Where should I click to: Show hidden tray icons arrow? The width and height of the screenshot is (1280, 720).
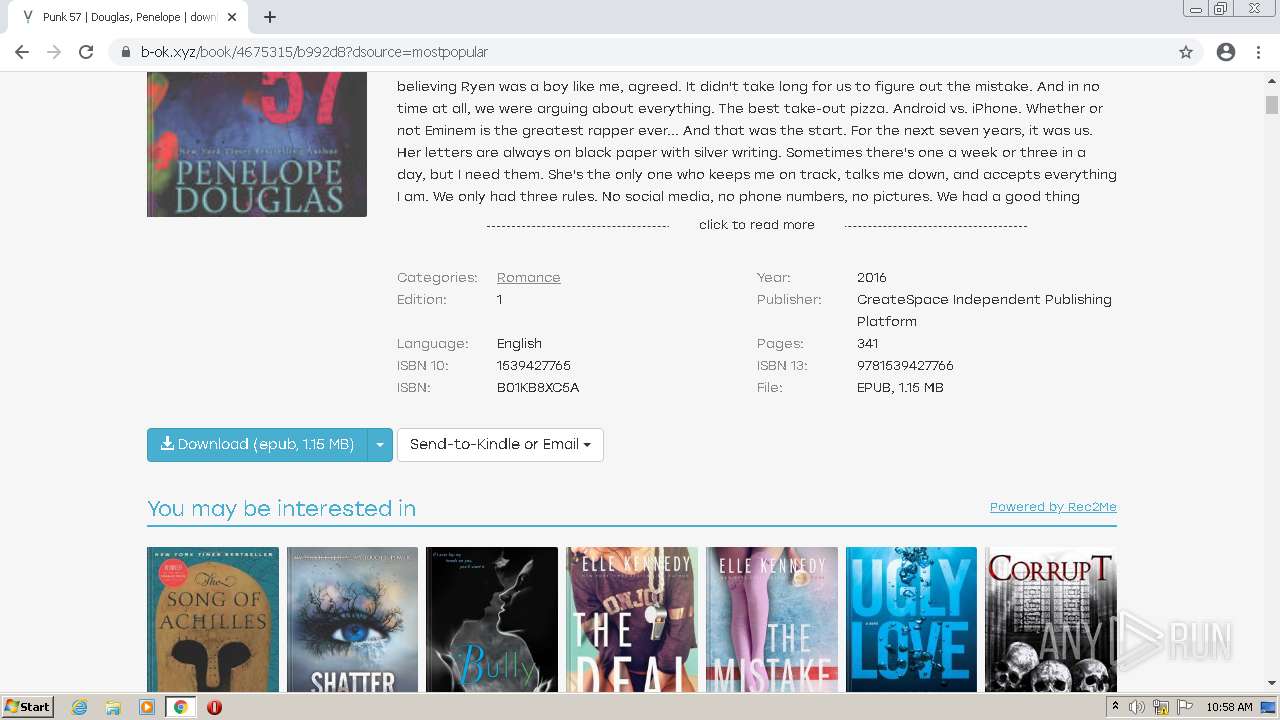pyautogui.click(x=1115, y=707)
